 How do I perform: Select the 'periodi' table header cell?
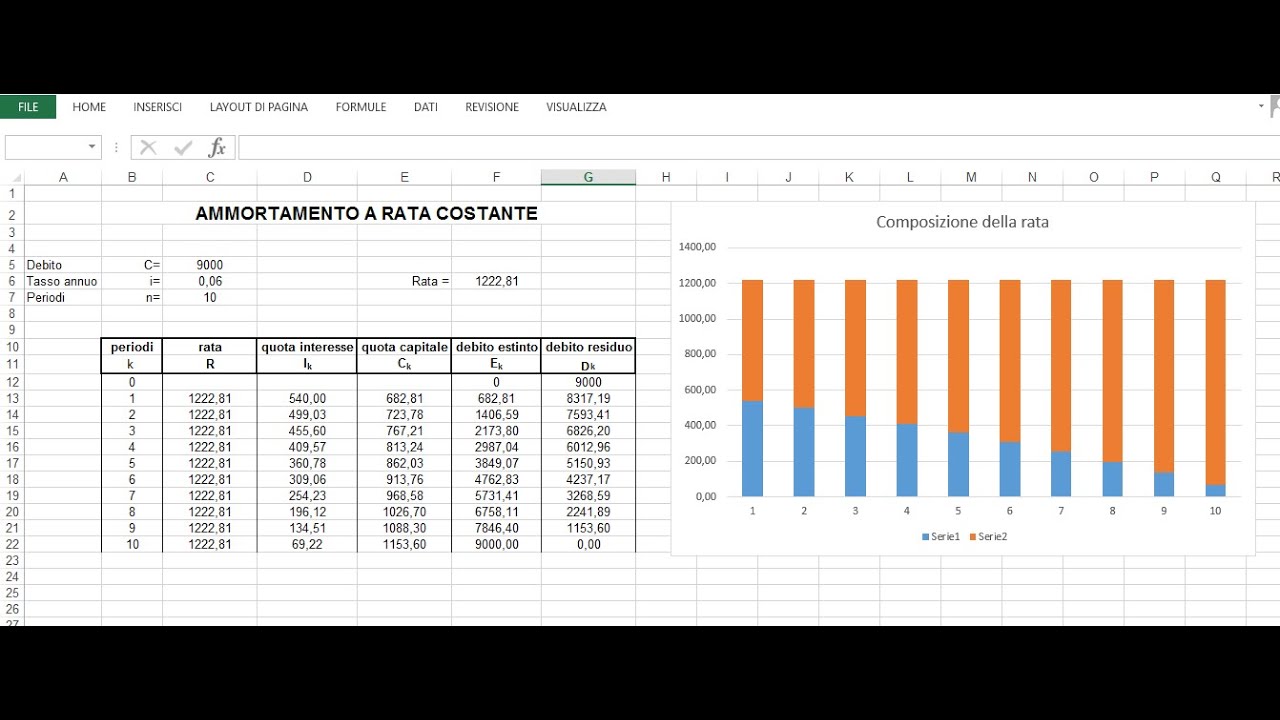pos(132,347)
